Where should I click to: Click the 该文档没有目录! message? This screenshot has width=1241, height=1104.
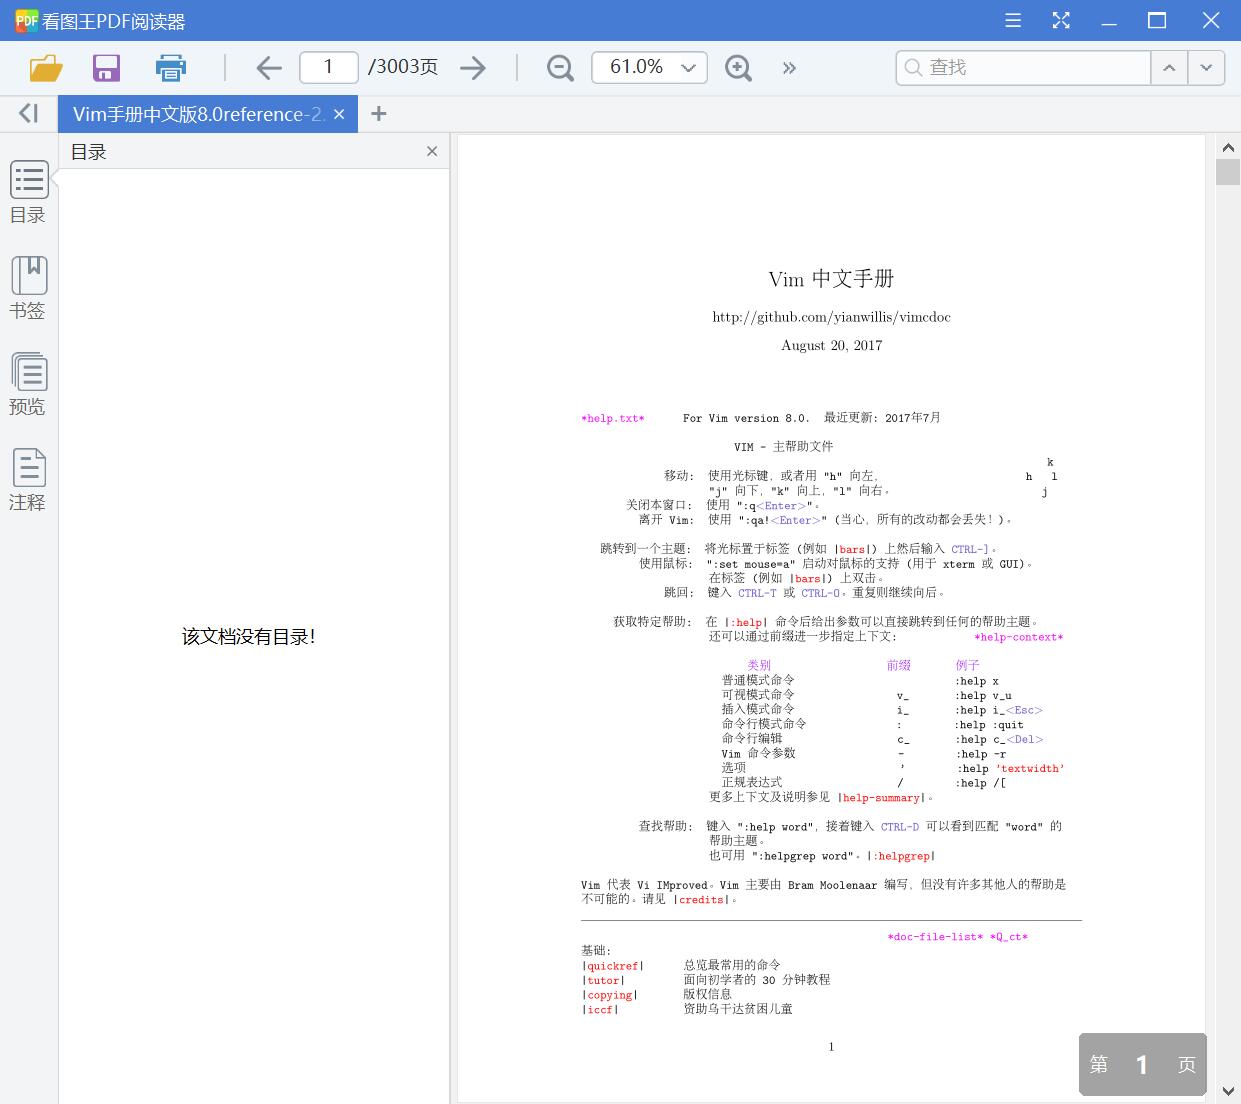pos(249,636)
